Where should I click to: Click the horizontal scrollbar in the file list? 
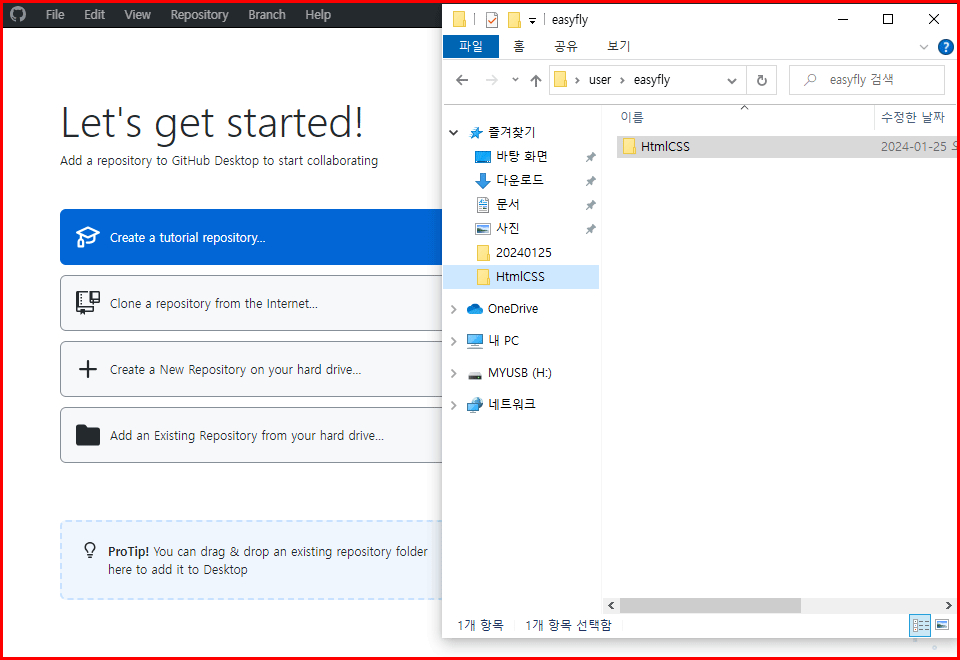tap(710, 606)
